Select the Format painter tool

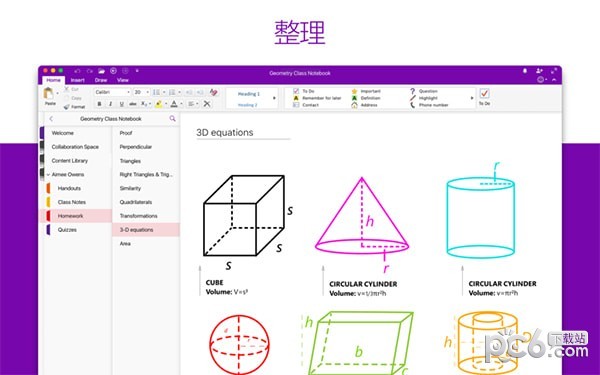click(75, 107)
